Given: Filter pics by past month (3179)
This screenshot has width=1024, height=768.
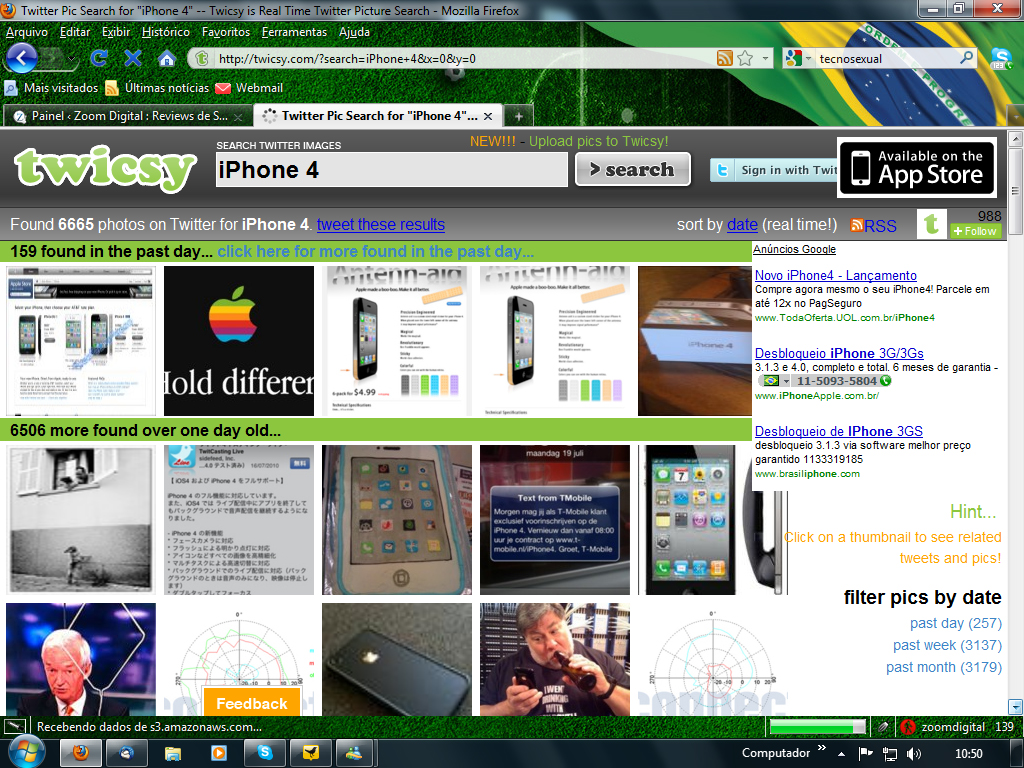Looking at the screenshot, I should click(944, 667).
